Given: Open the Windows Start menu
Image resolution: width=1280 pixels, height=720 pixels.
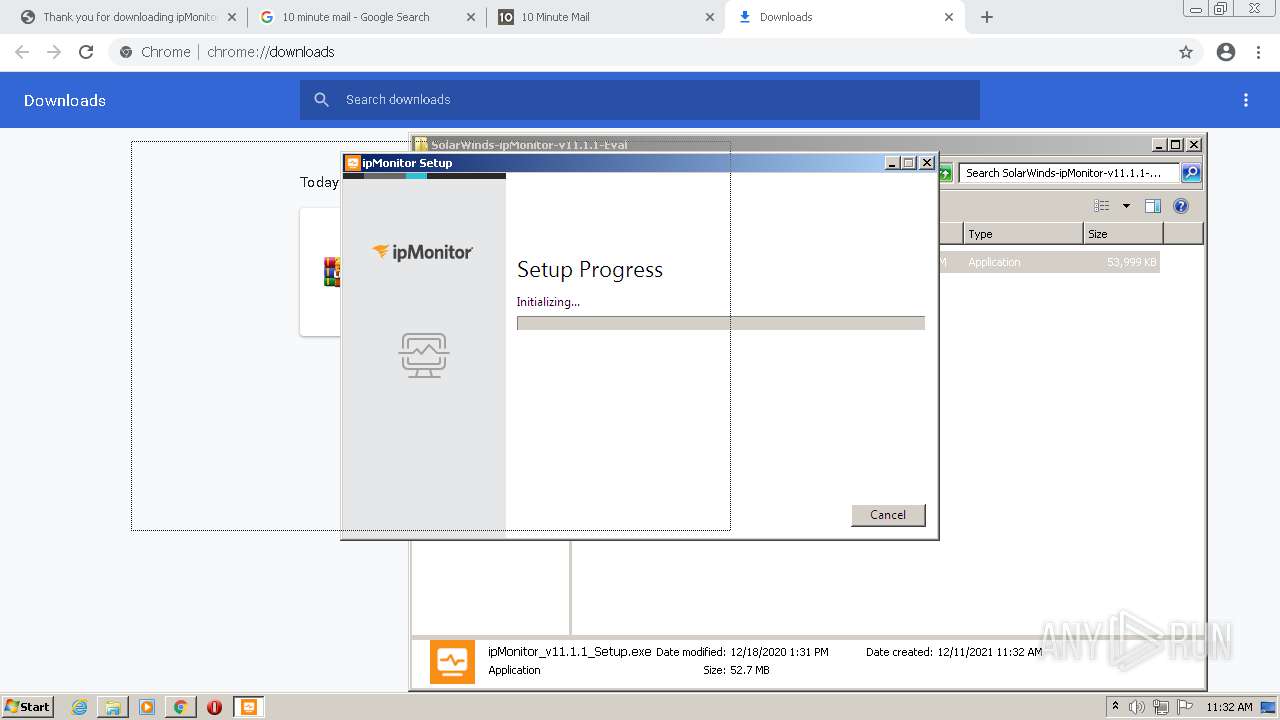Looking at the screenshot, I should click(28, 706).
